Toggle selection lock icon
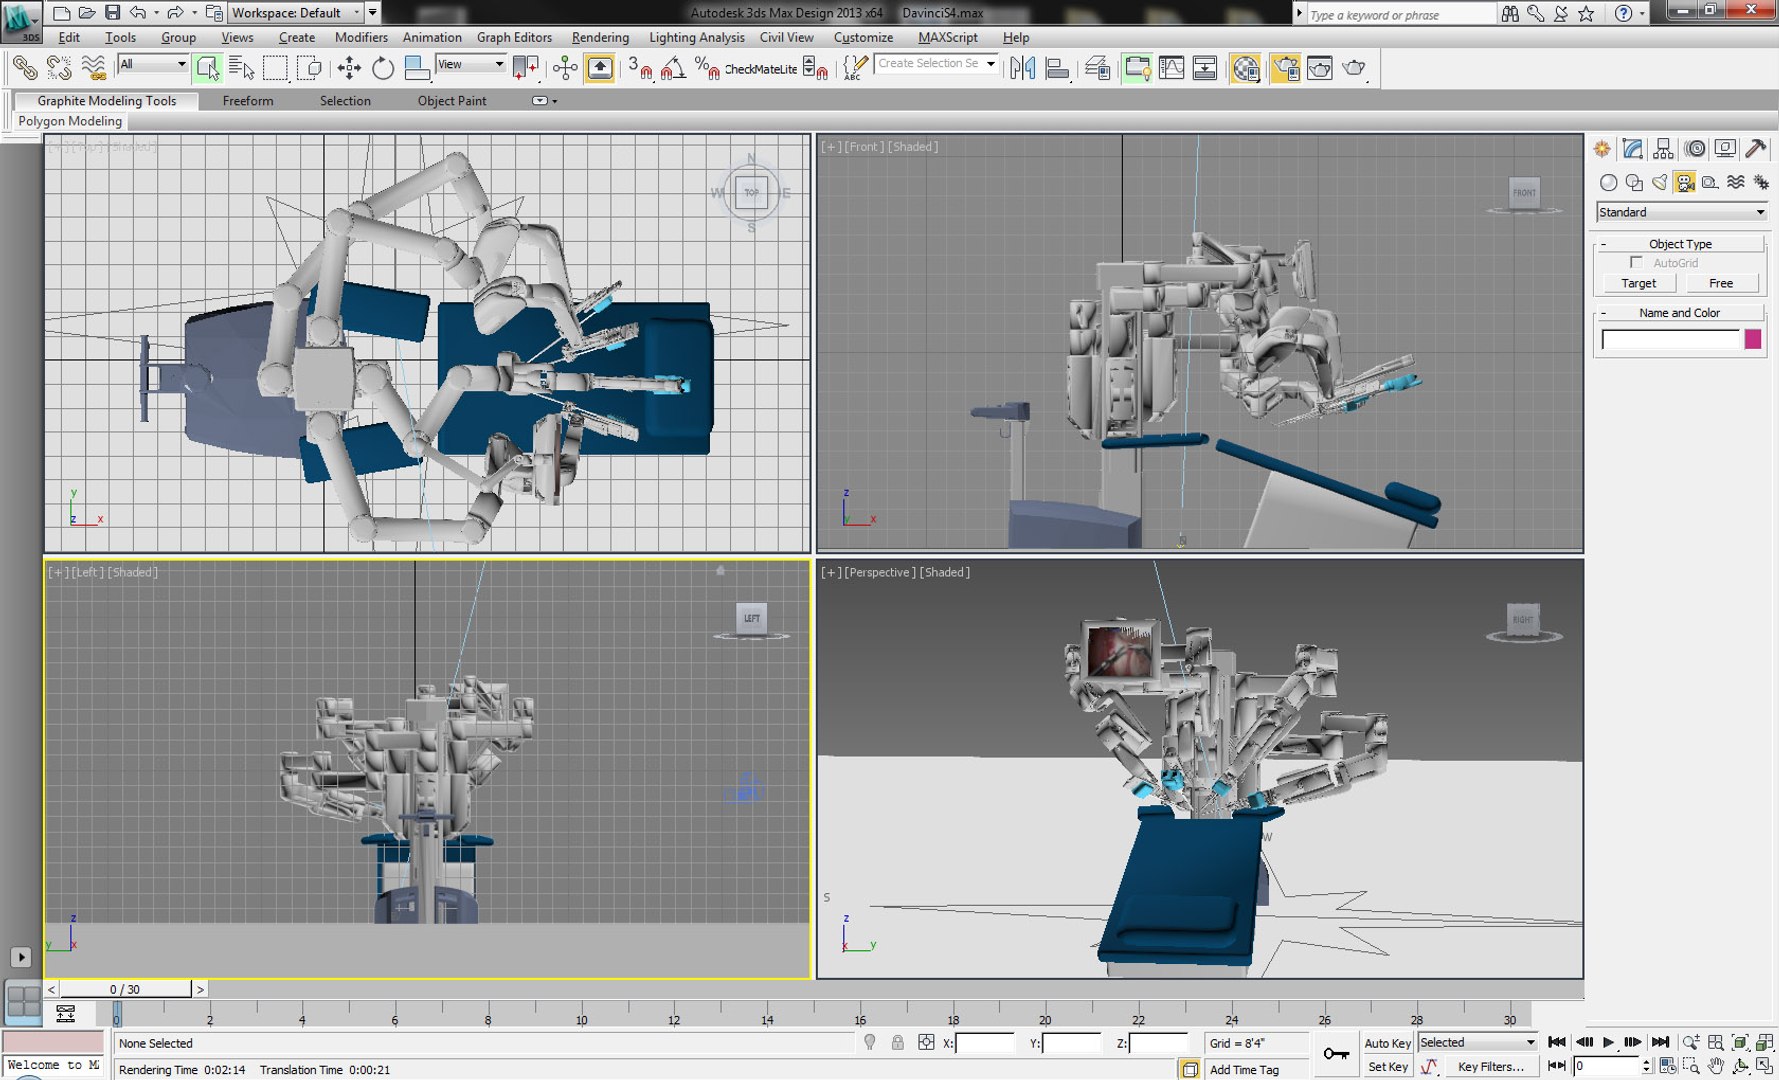Viewport: 1779px width, 1080px height. pyautogui.click(x=897, y=1043)
